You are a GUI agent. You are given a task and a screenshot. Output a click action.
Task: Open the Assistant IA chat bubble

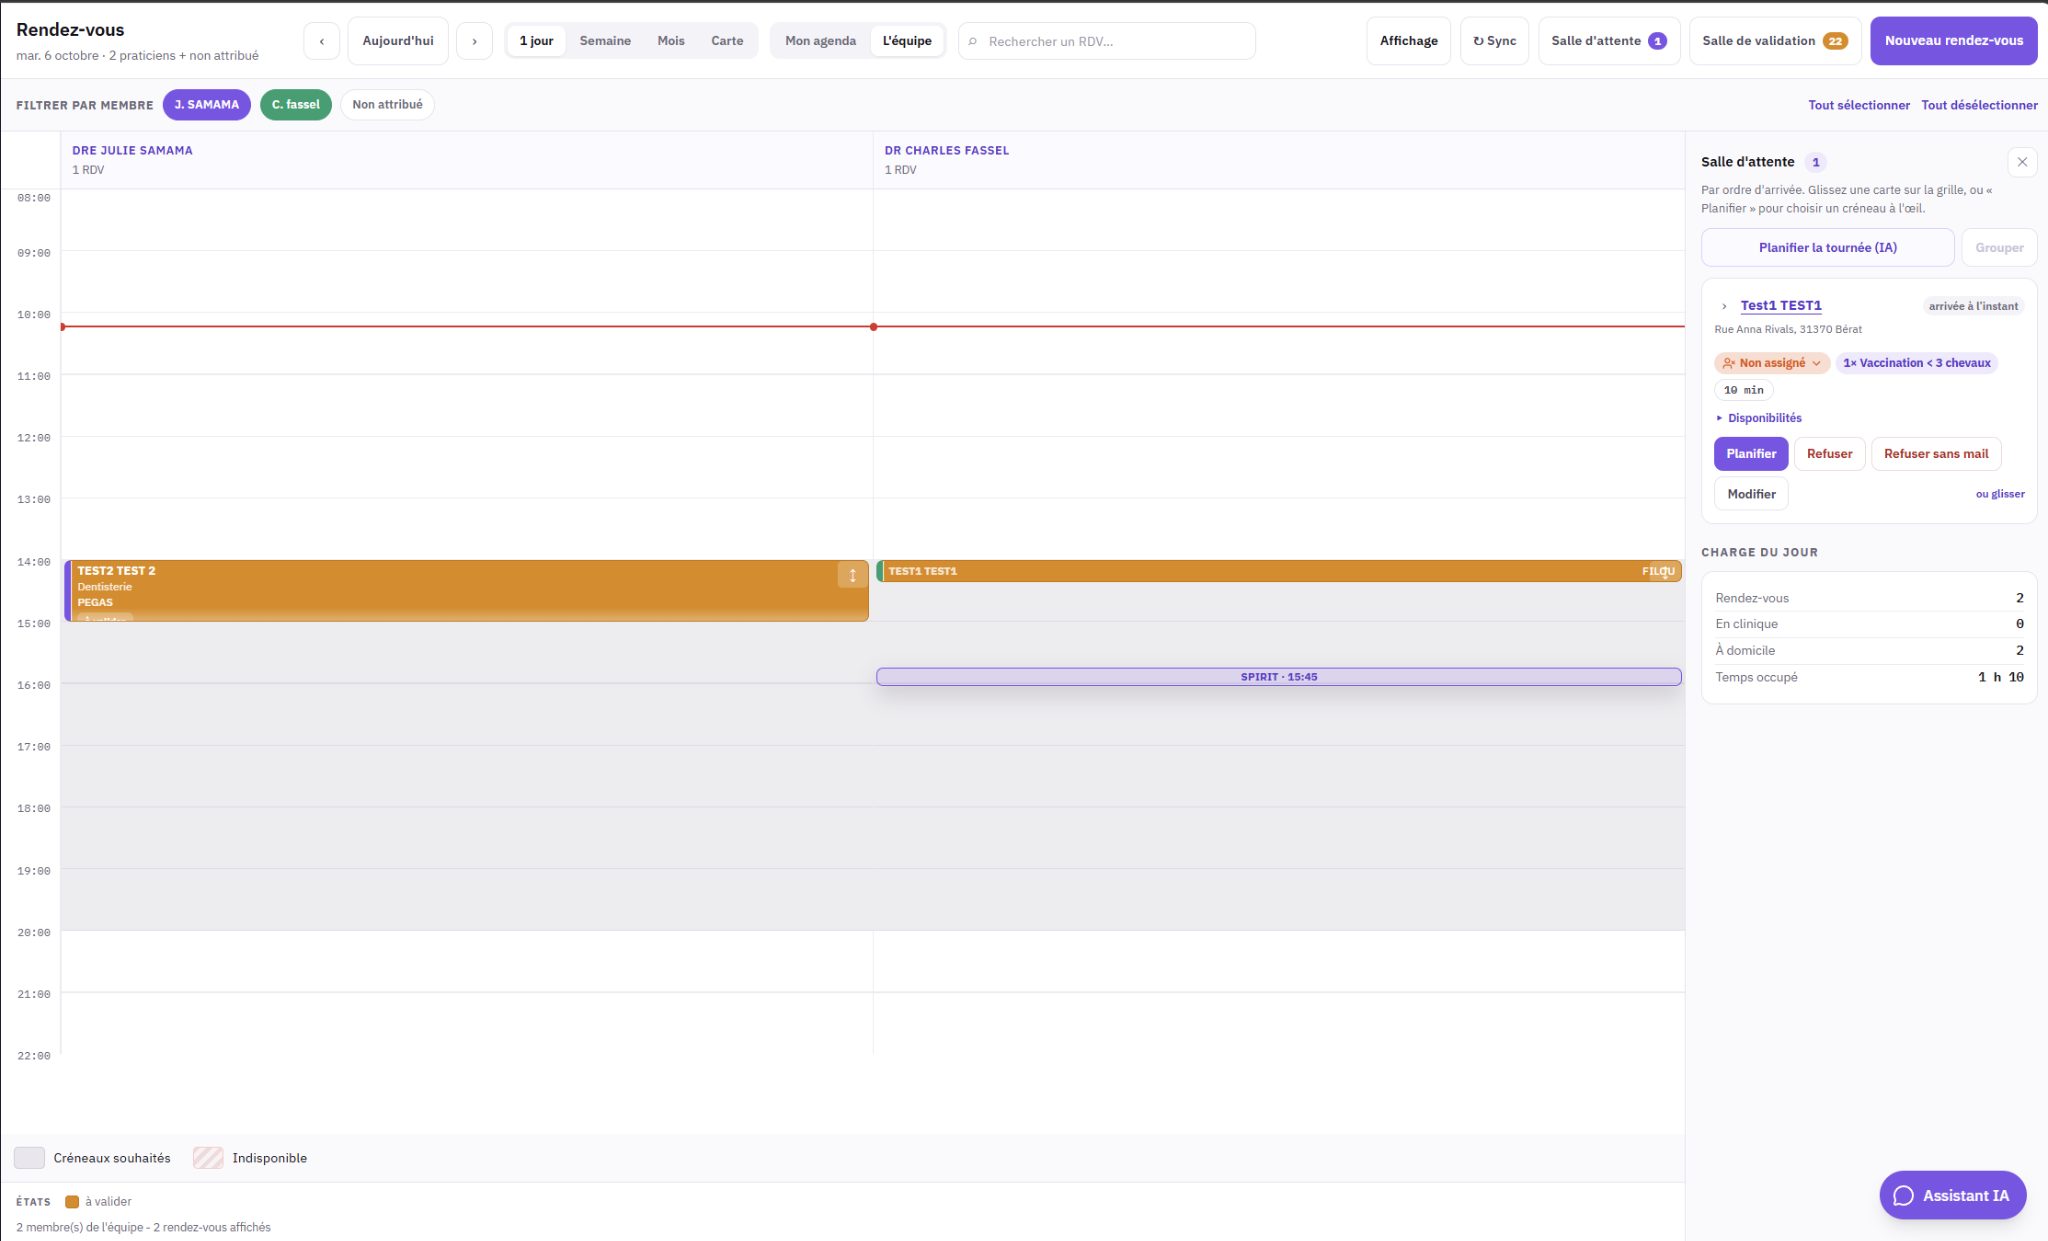[x=1952, y=1195]
